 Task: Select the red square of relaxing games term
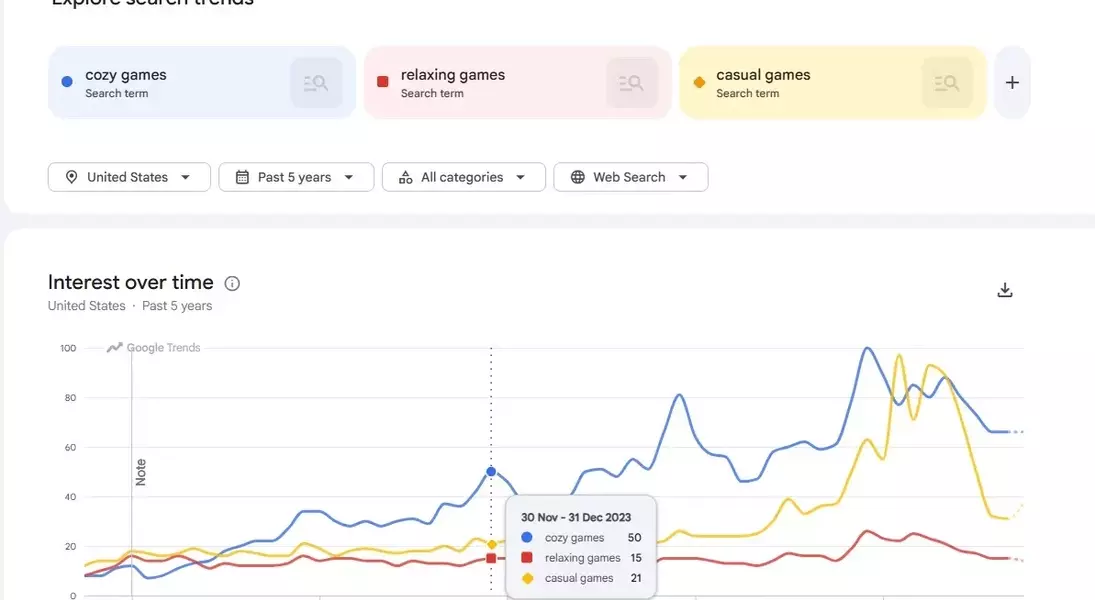[x=383, y=82]
